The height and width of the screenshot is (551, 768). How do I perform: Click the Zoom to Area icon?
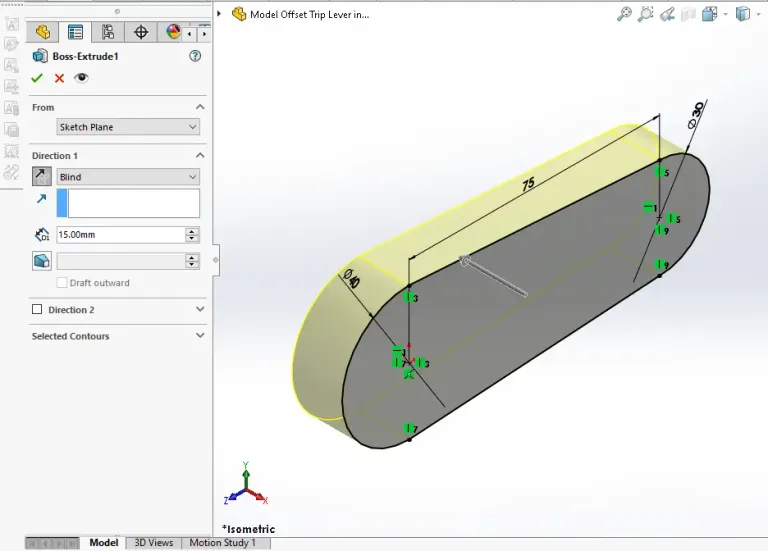(646, 14)
